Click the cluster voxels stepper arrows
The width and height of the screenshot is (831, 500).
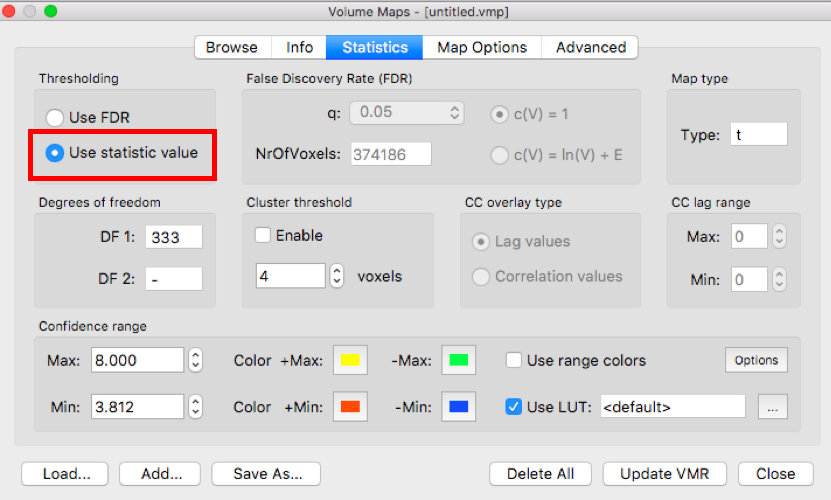coord(337,276)
